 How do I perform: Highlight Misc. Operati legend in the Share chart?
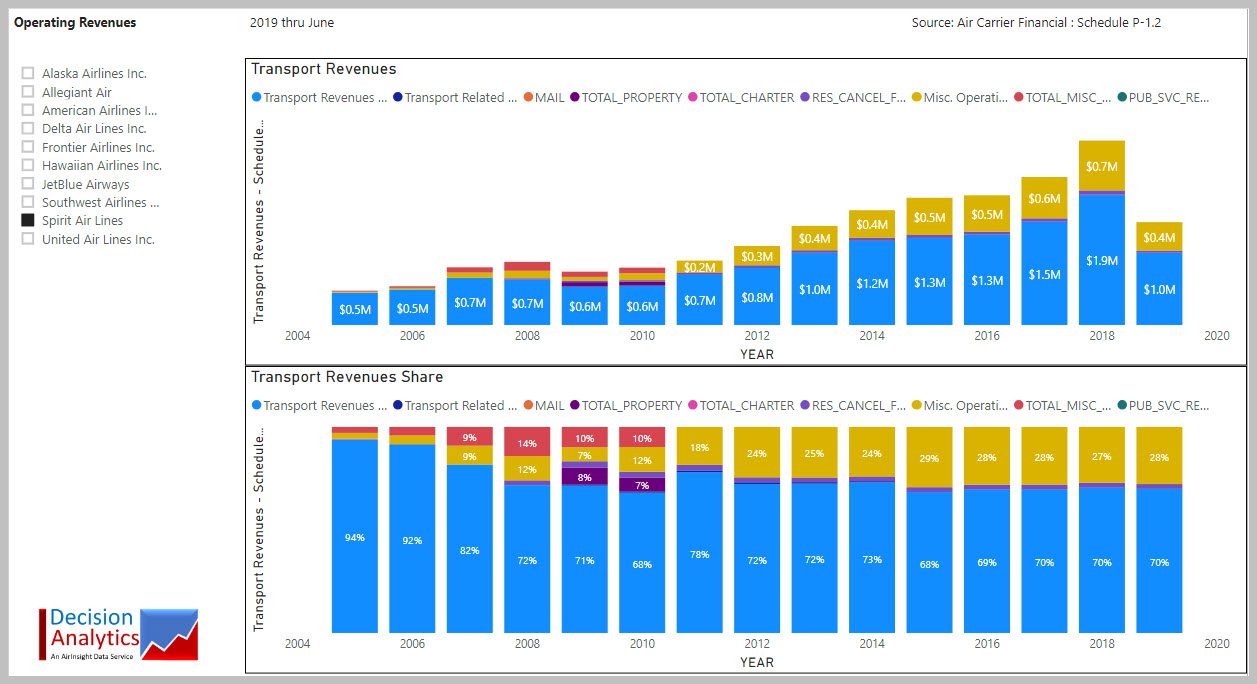pos(960,406)
